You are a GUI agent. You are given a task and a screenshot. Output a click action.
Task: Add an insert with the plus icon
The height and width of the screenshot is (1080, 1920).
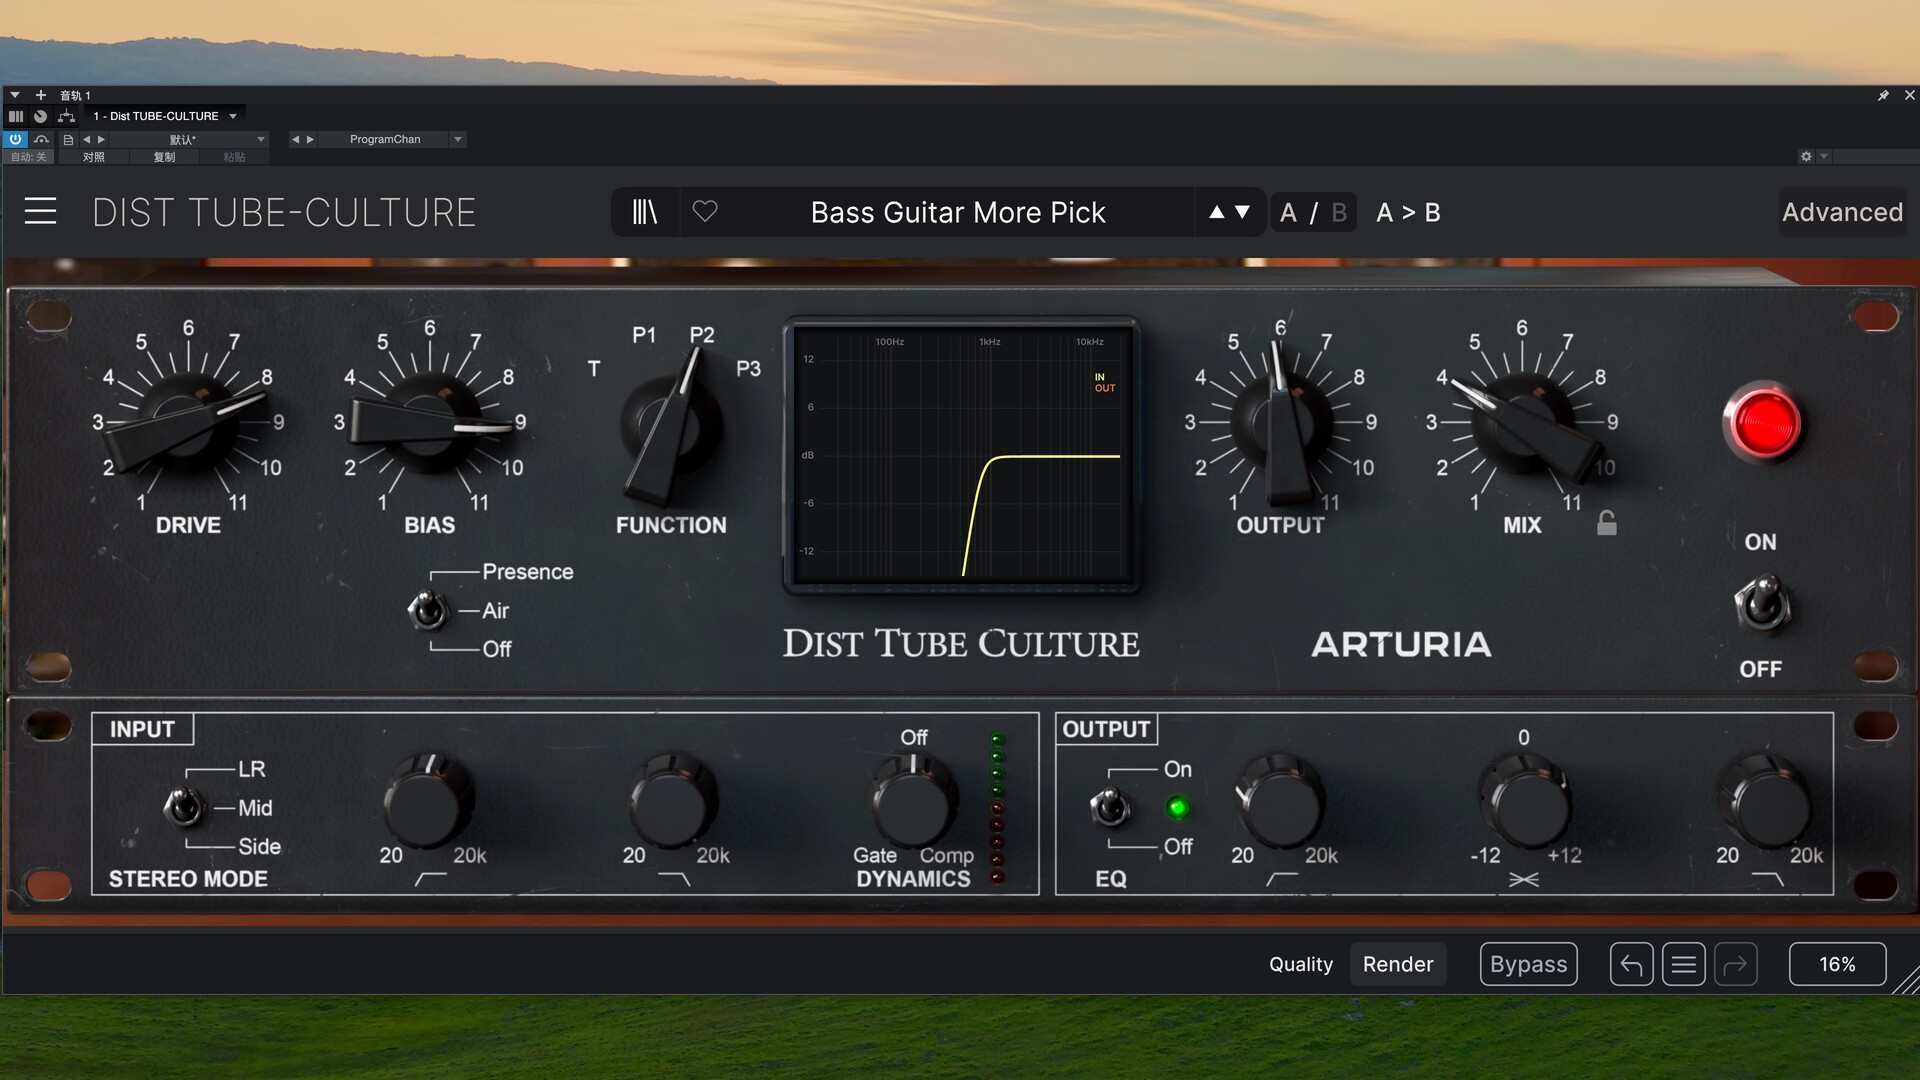41,95
